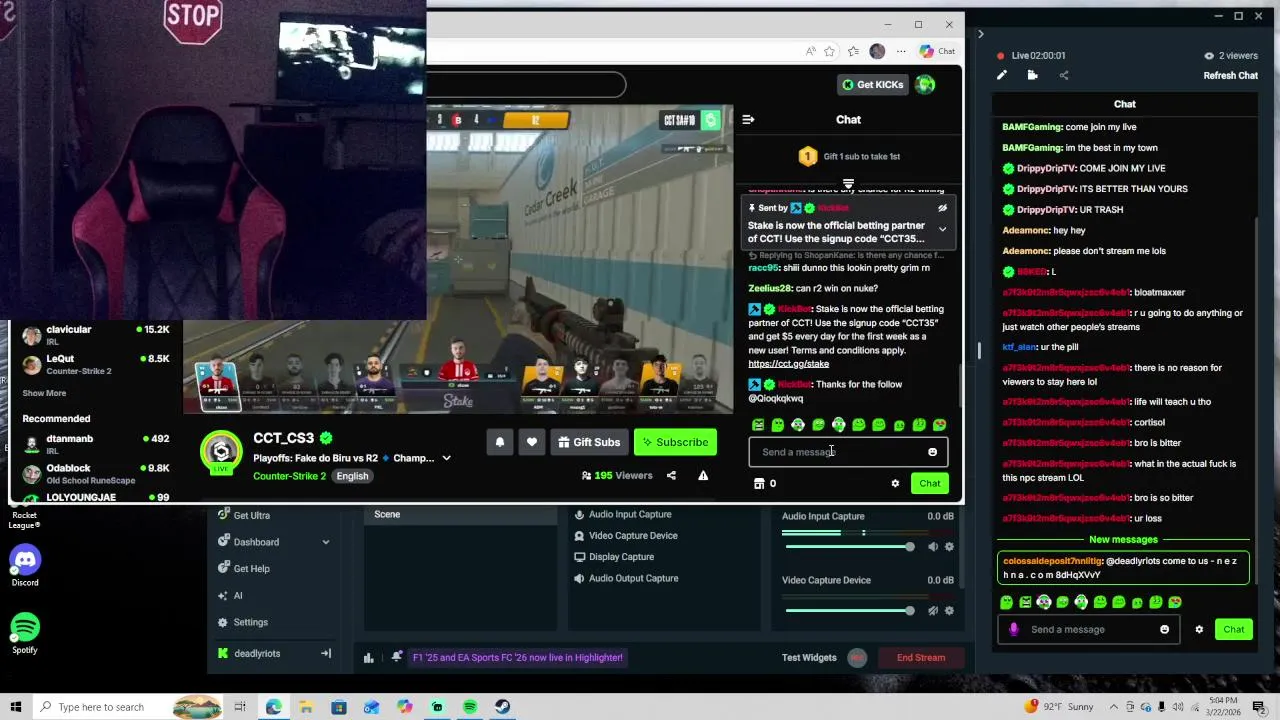Click Show More under followed channels
The width and height of the screenshot is (1280, 720).
44,393
